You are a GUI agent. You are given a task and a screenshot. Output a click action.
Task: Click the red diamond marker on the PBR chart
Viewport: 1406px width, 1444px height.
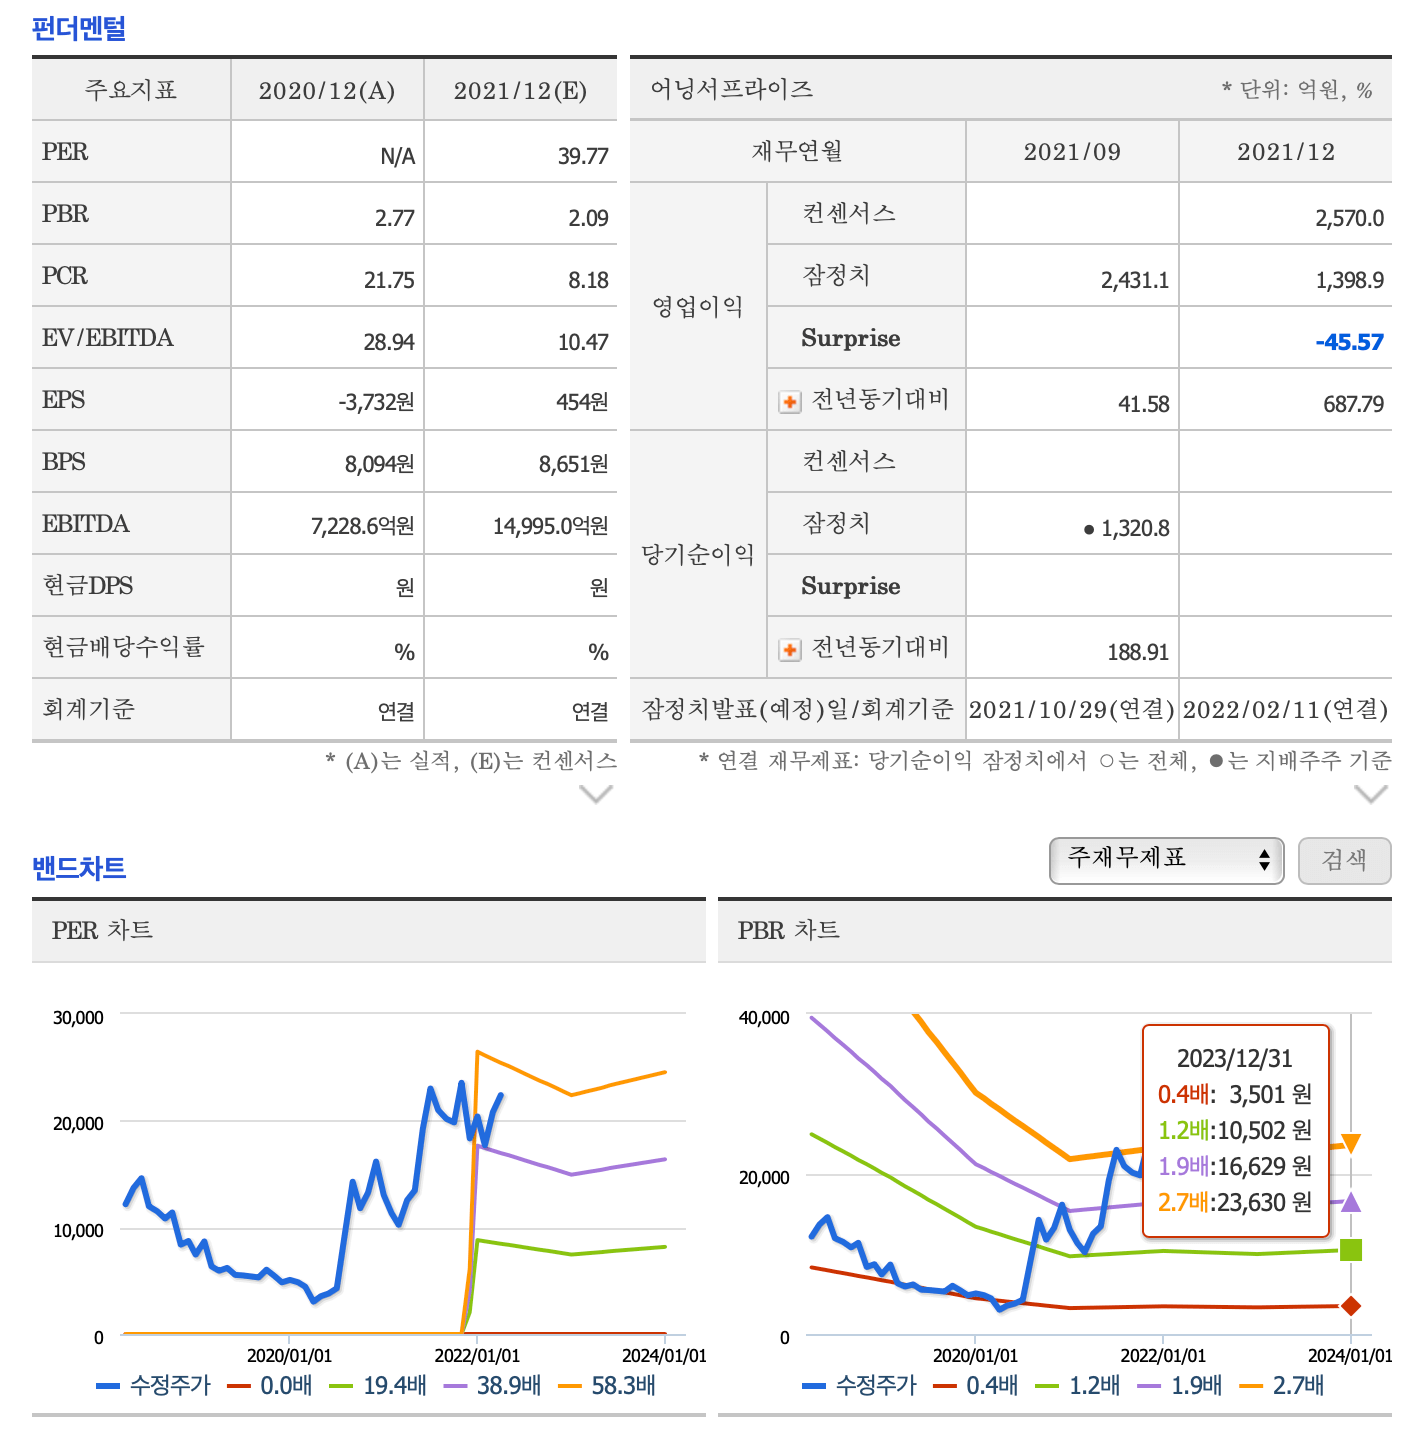tap(1352, 1302)
